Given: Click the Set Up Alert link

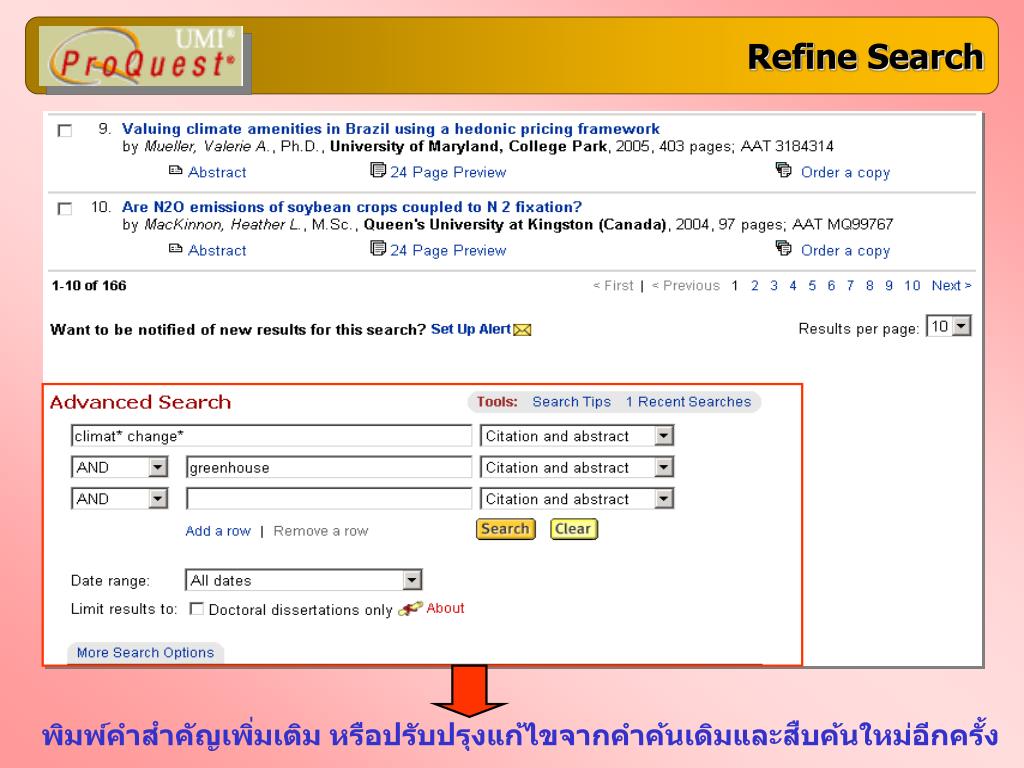Looking at the screenshot, I should pos(471,329).
